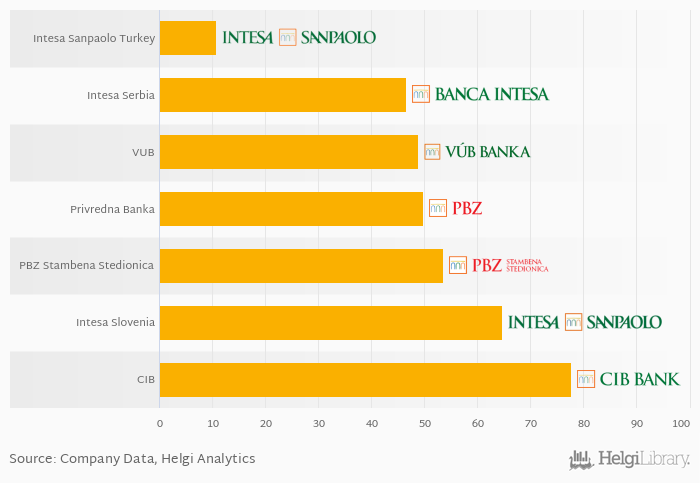
Task: Click the Intesa Serbia axis label
Action: click(x=121, y=96)
